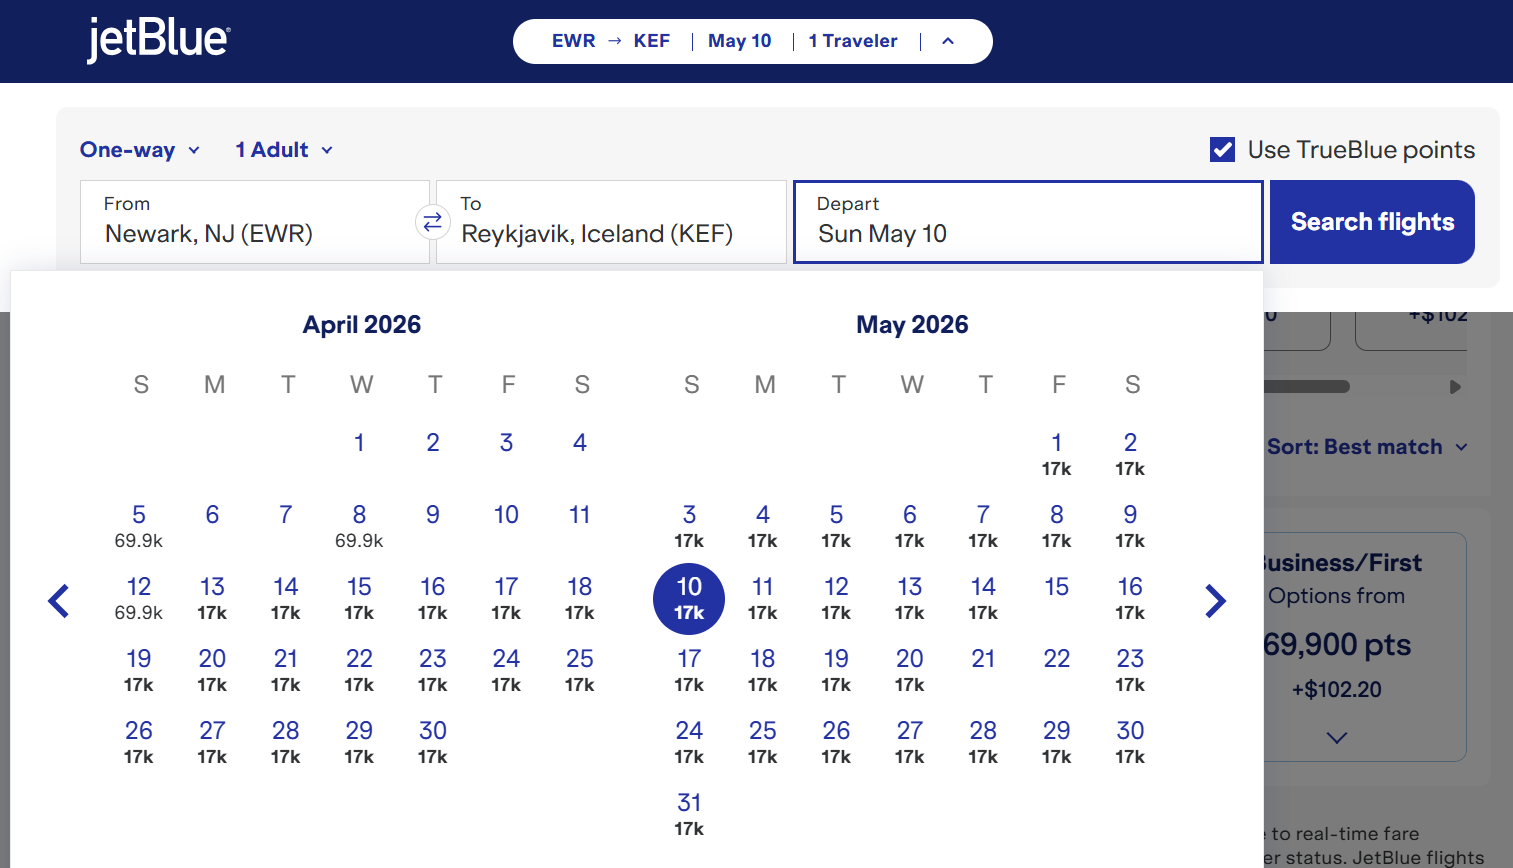Click the Depart date input field

[1028, 222]
